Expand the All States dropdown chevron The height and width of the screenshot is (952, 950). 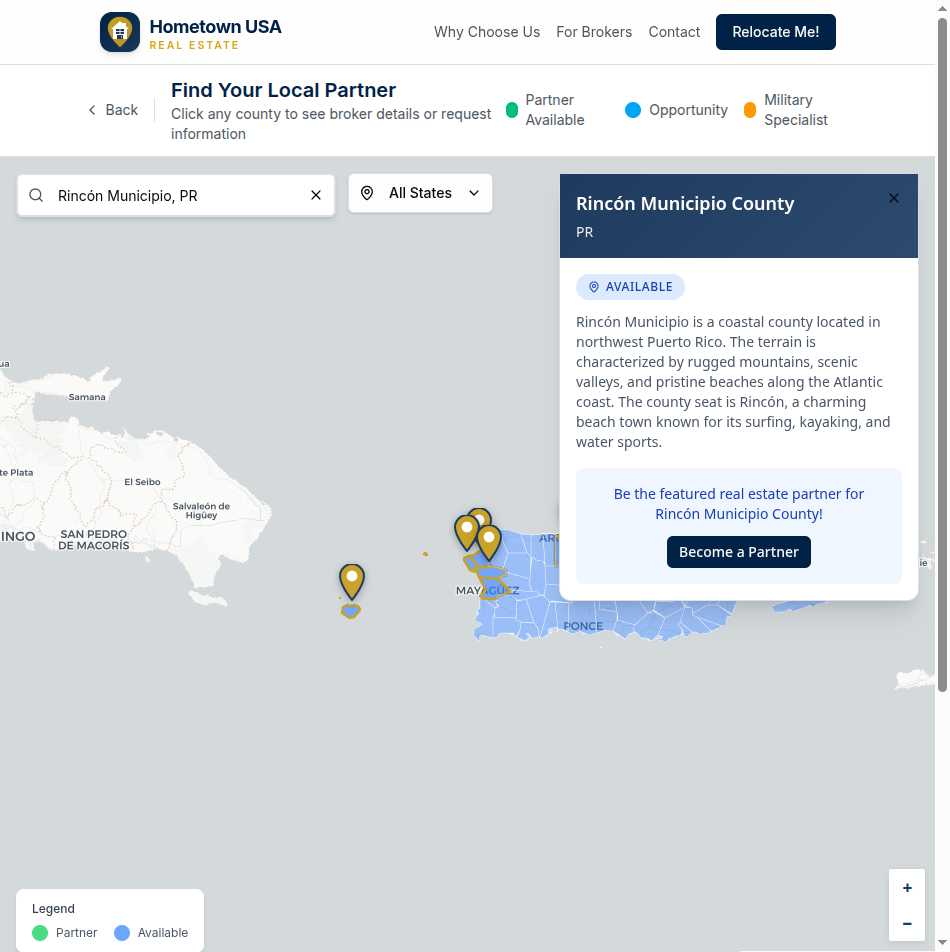474,193
